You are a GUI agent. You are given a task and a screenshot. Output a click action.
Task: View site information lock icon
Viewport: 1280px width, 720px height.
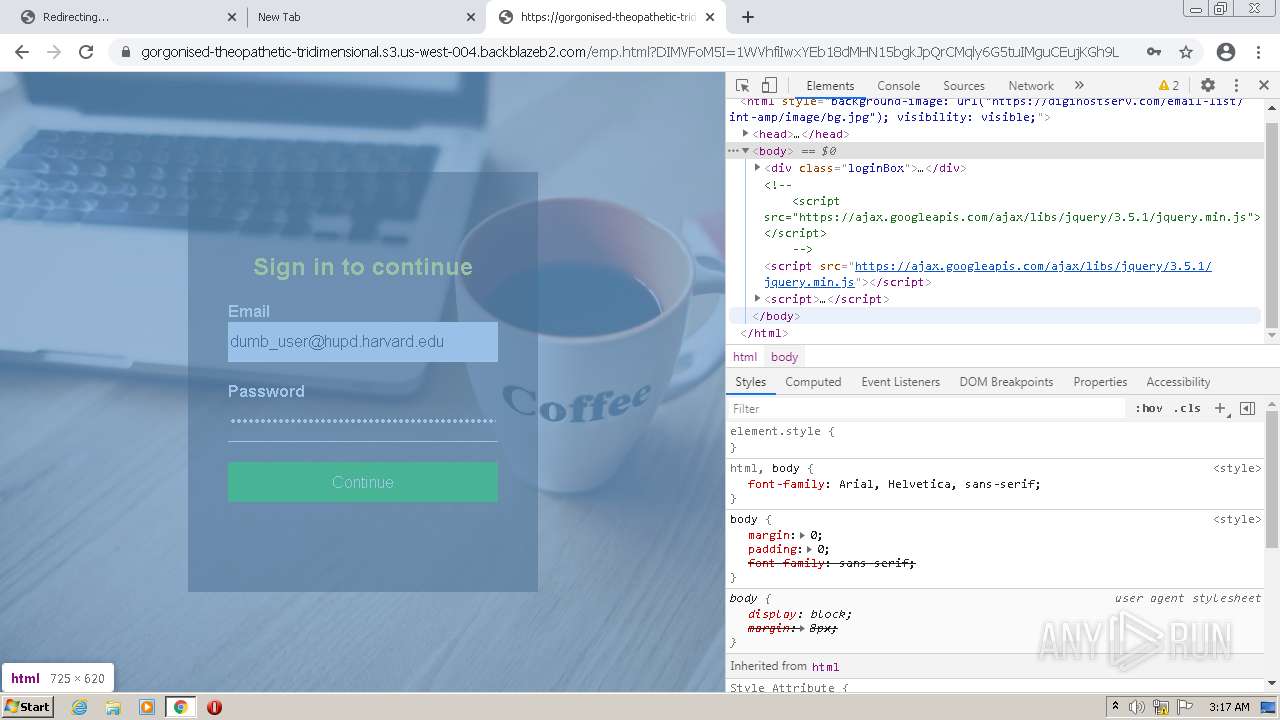coord(126,52)
